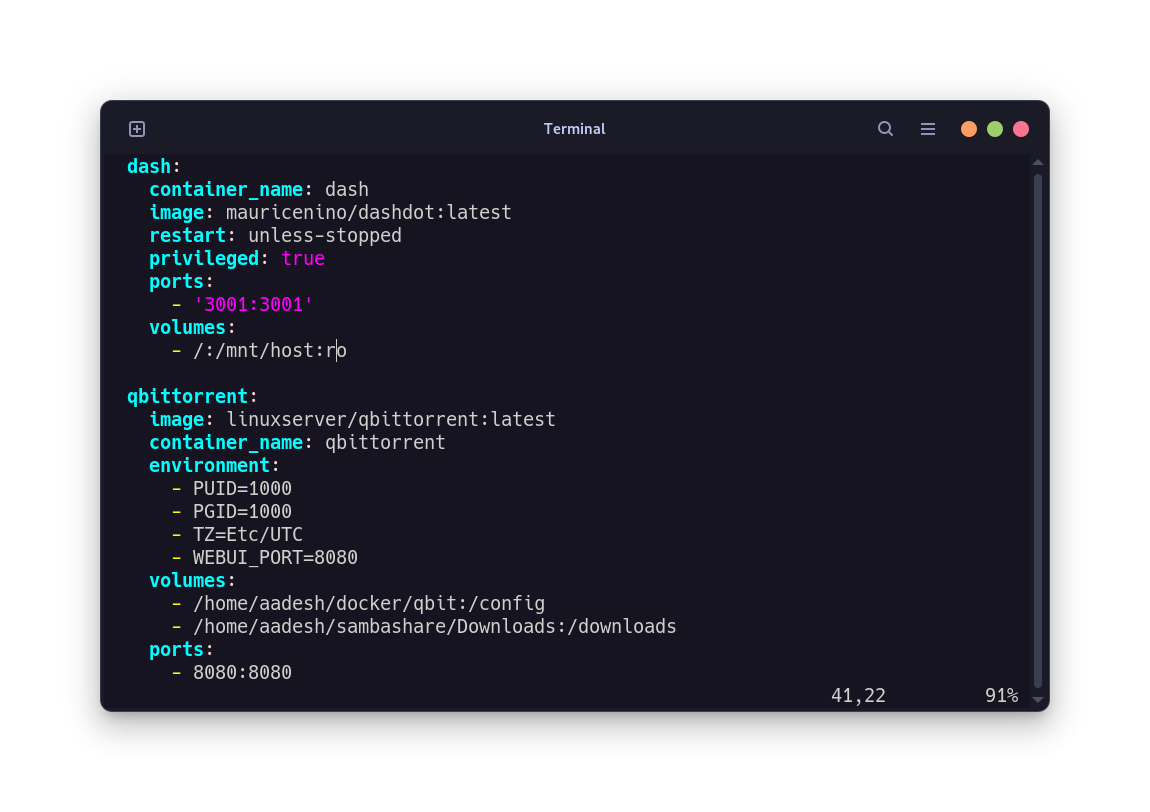The height and width of the screenshot is (812, 1150).
Task: Open a new terminal tab
Action: [x=136, y=128]
